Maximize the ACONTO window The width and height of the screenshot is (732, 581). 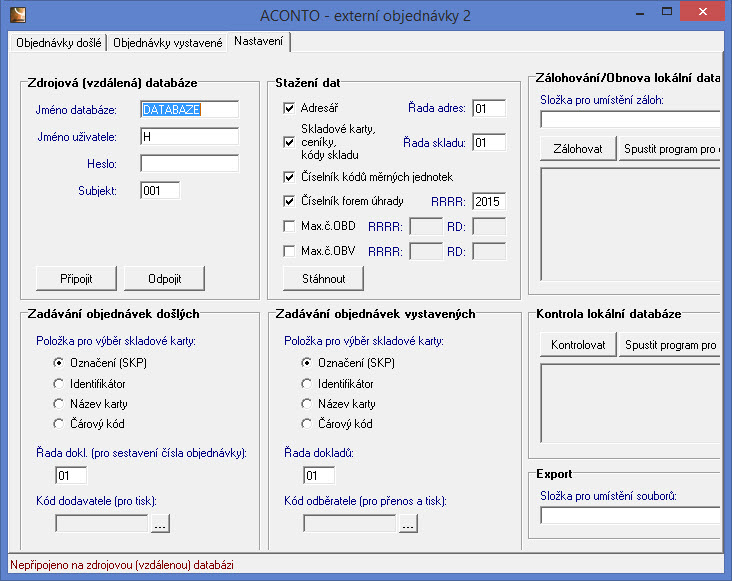pyautogui.click(x=667, y=12)
